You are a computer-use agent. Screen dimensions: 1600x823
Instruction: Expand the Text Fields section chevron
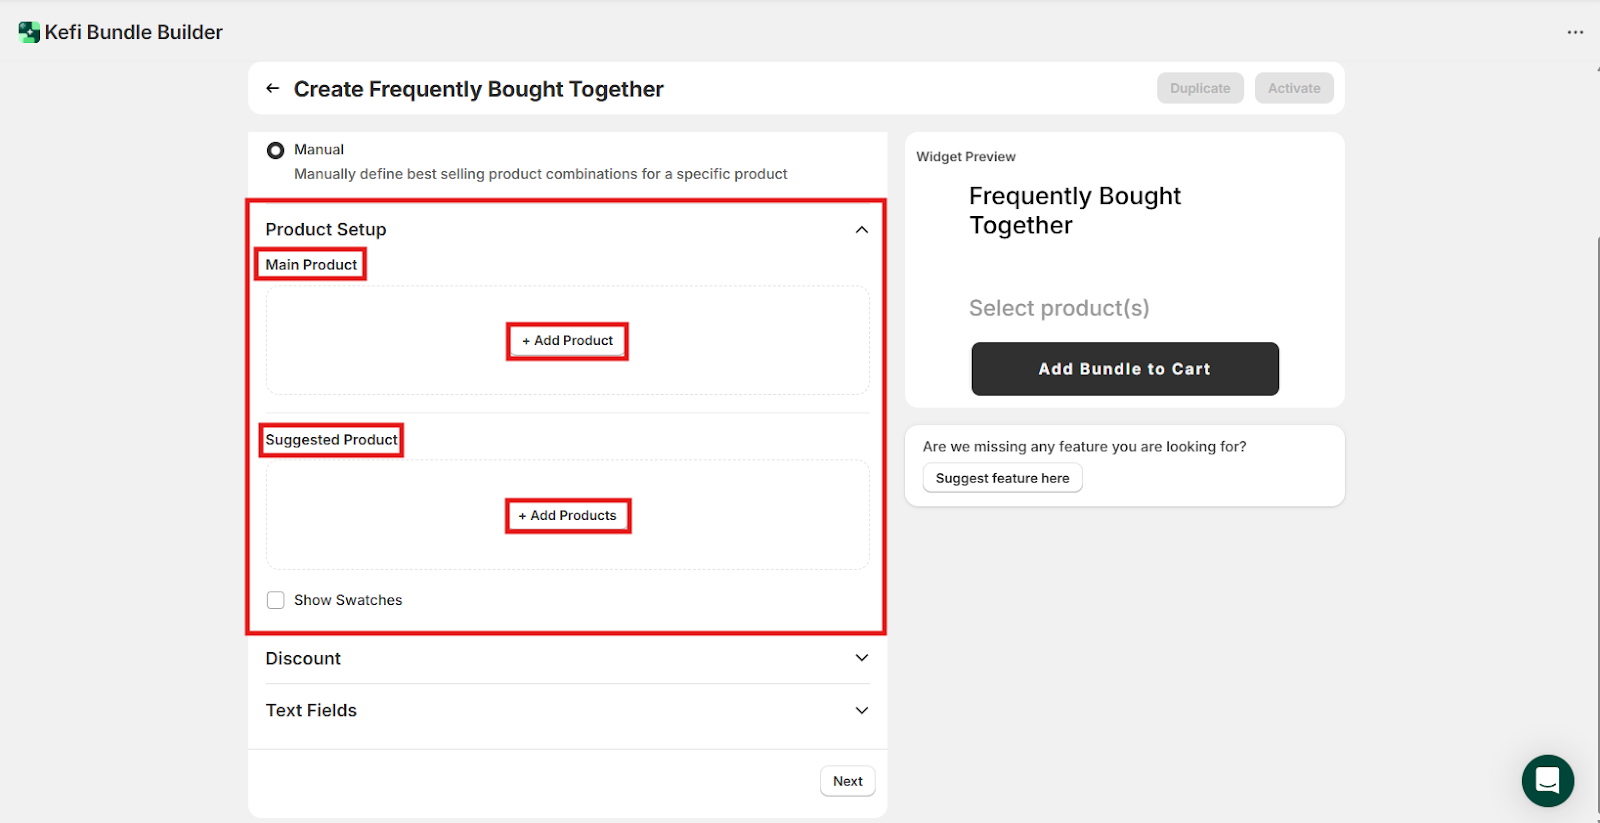pyautogui.click(x=861, y=710)
